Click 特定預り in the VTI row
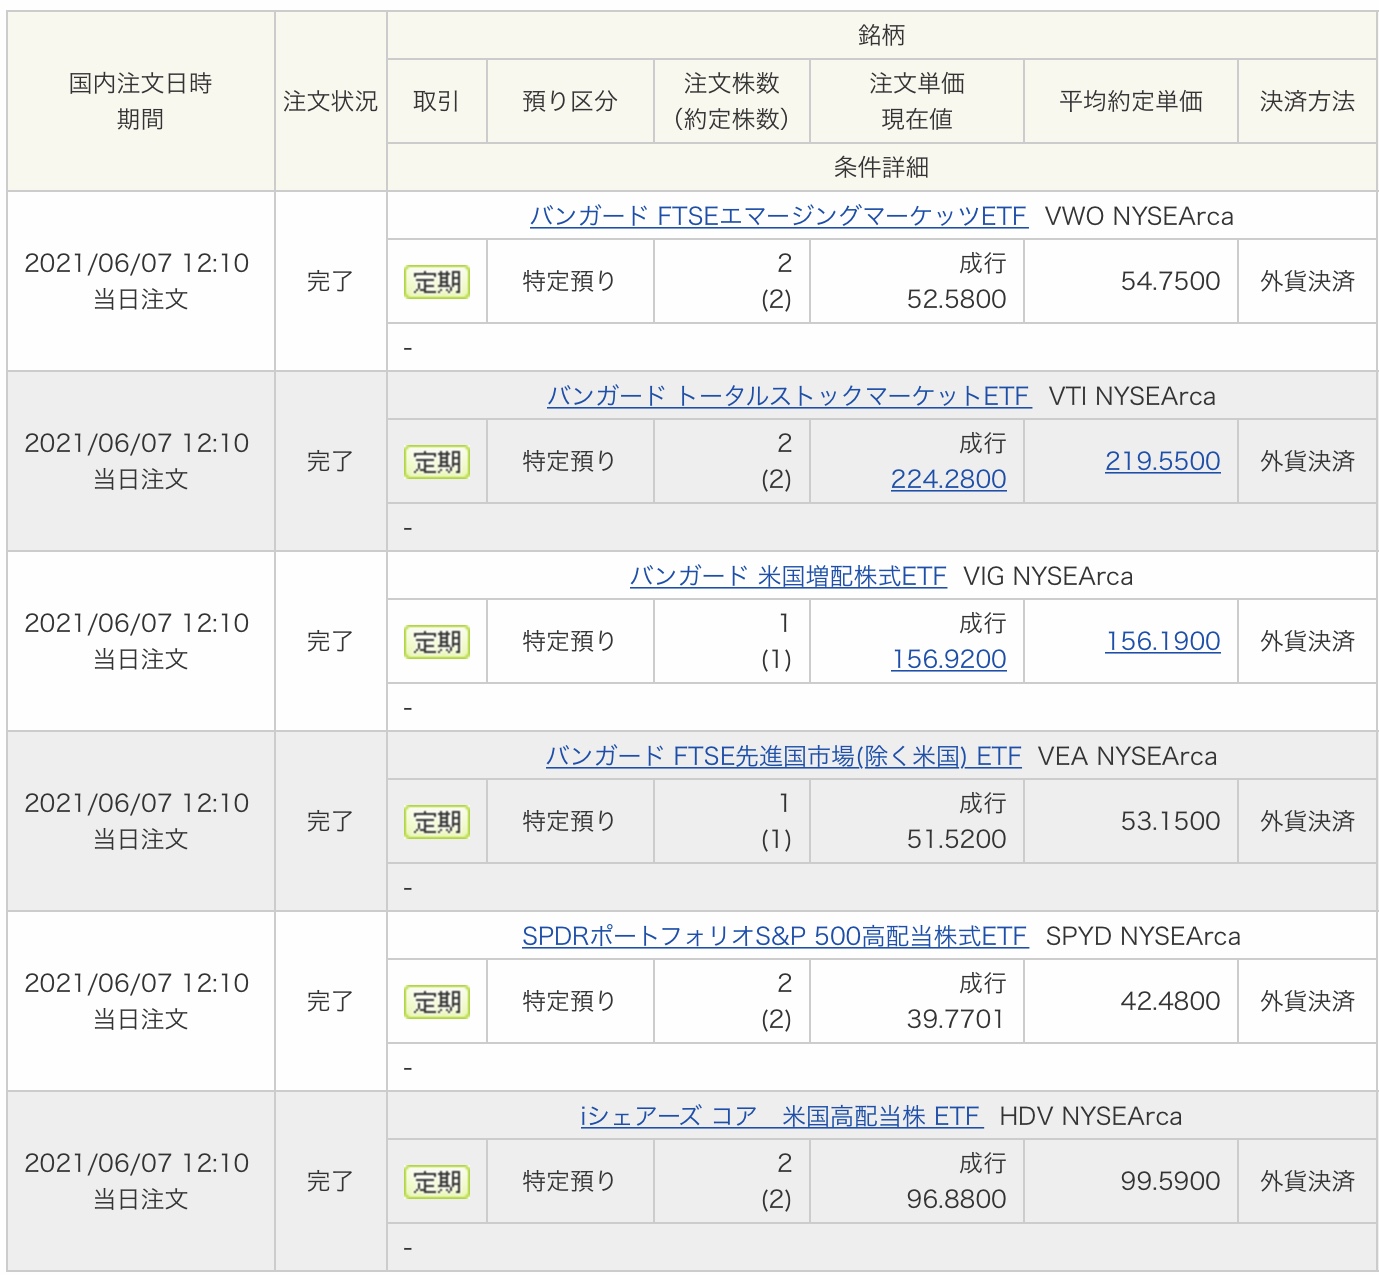 click(x=569, y=461)
